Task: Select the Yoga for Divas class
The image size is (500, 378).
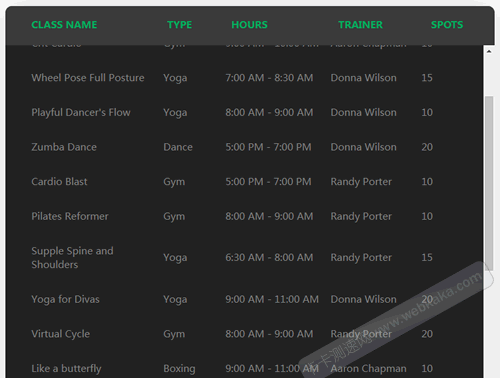Action: point(65,299)
